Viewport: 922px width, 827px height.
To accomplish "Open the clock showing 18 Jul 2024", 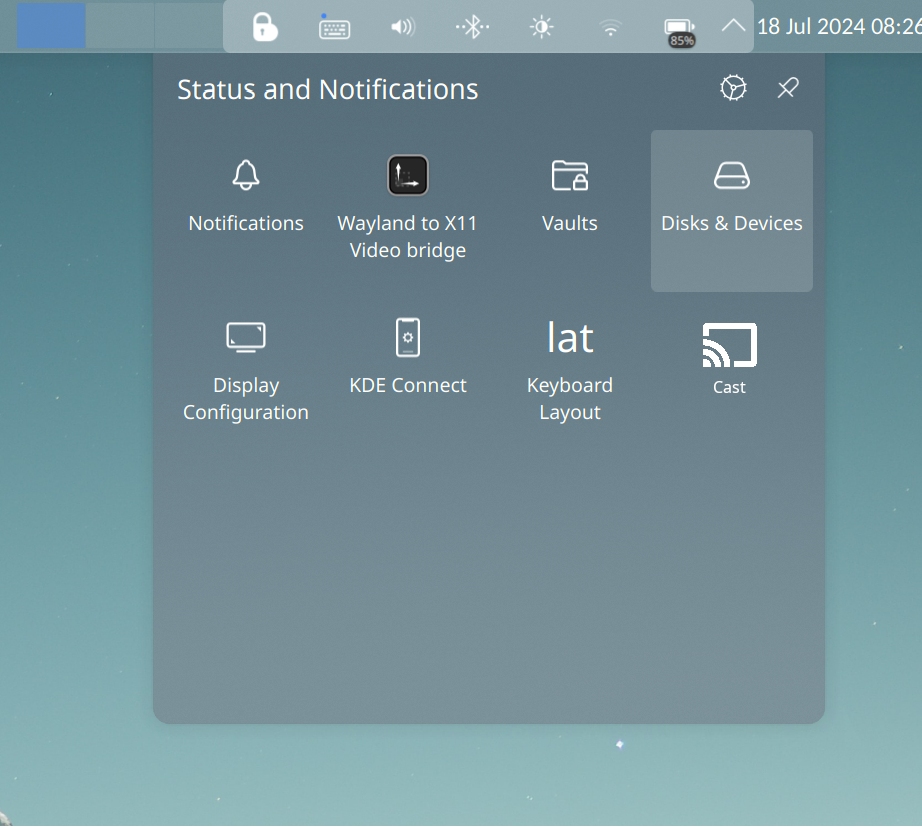I will coord(839,26).
